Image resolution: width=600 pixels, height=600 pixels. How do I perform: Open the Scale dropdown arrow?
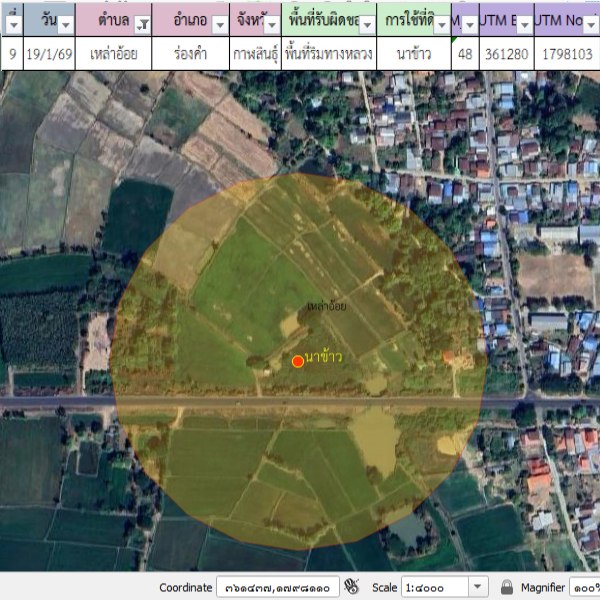pos(476,587)
